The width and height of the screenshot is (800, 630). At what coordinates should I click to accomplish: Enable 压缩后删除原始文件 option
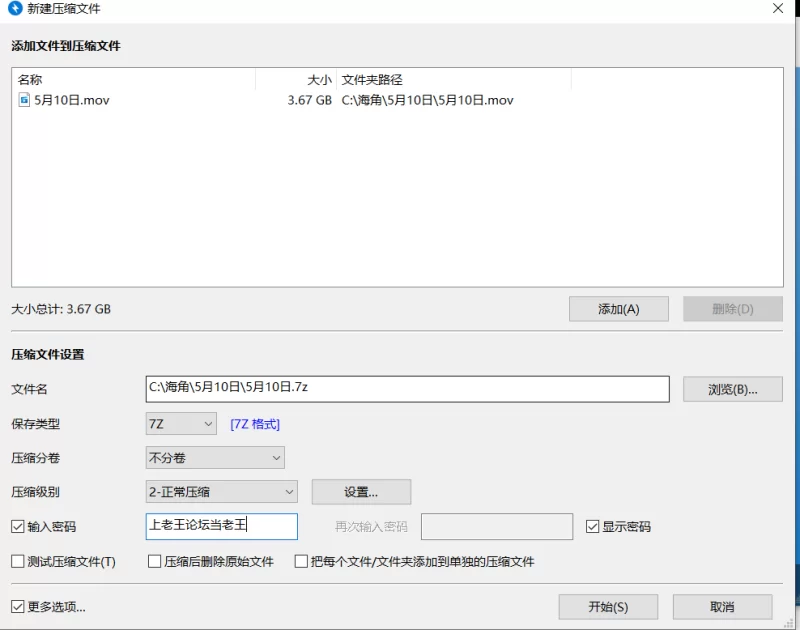click(x=155, y=562)
